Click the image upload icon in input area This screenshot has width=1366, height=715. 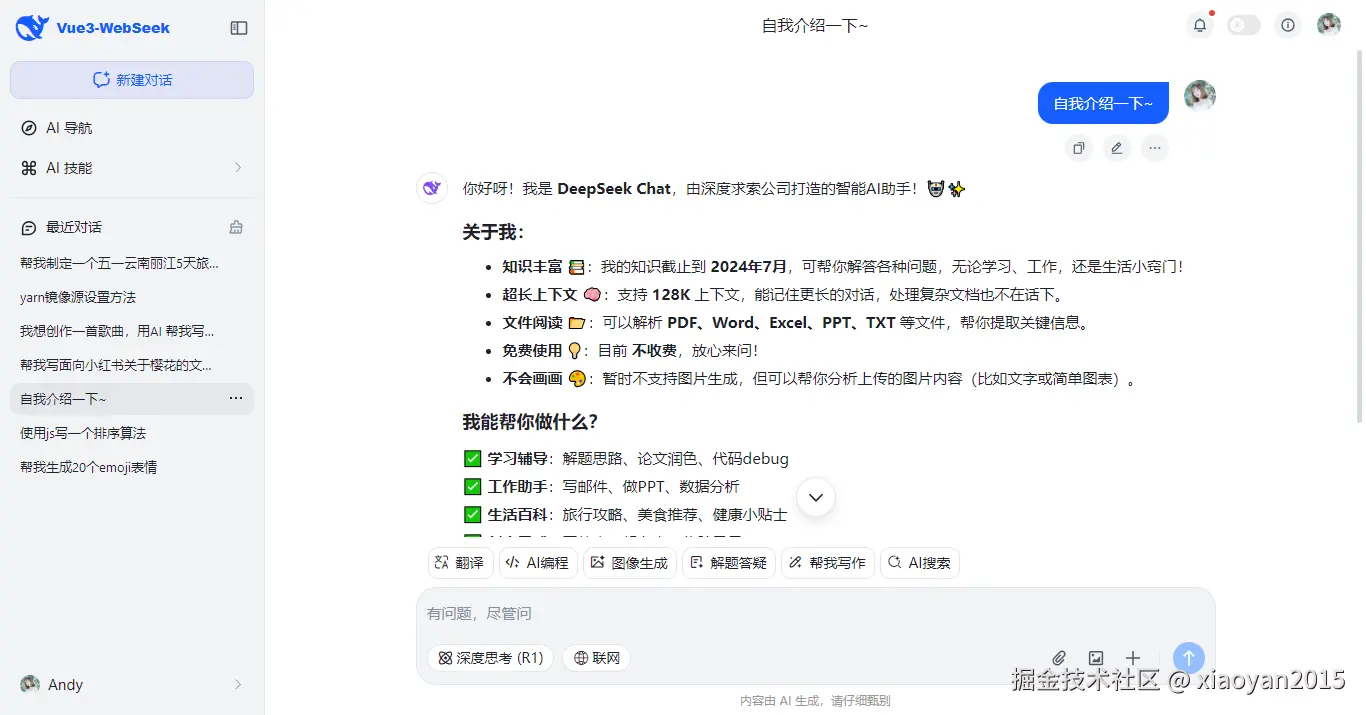tap(1096, 658)
